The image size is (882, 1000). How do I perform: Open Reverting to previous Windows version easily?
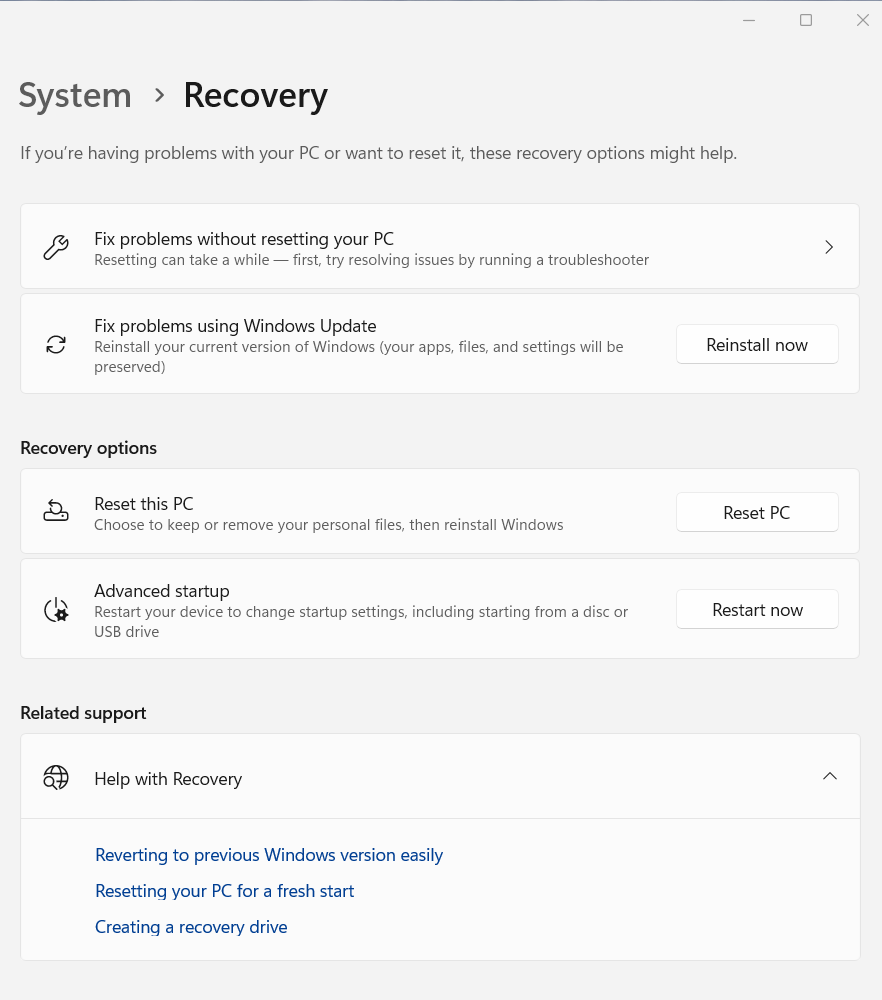click(268, 855)
